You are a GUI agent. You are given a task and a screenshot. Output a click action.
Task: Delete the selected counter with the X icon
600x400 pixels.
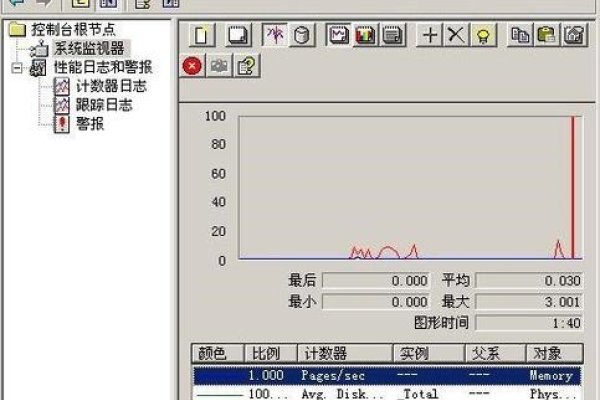pyautogui.click(x=456, y=35)
